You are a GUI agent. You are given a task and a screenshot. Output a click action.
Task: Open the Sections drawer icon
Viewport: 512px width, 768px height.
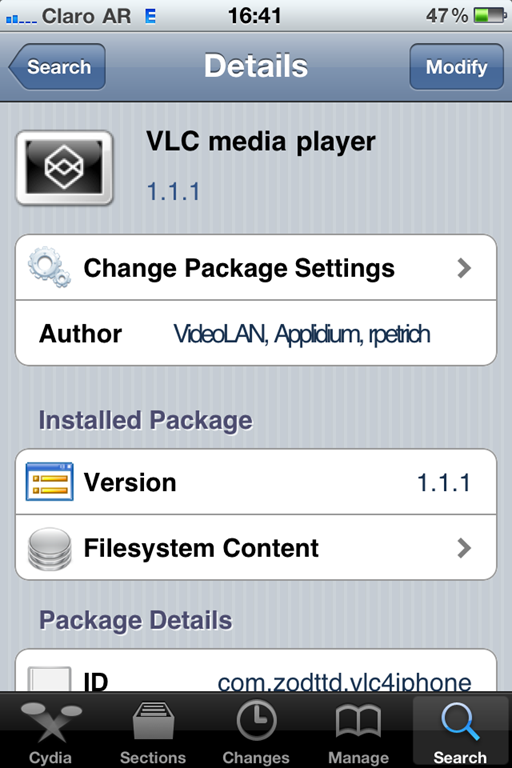point(153,721)
